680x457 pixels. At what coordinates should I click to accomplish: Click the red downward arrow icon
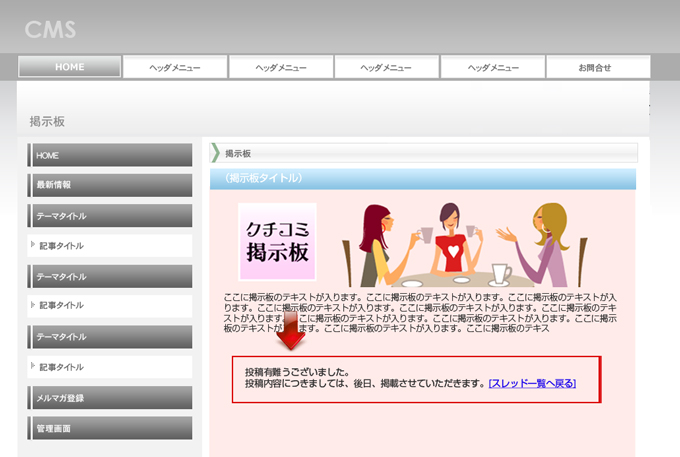coord(292,335)
